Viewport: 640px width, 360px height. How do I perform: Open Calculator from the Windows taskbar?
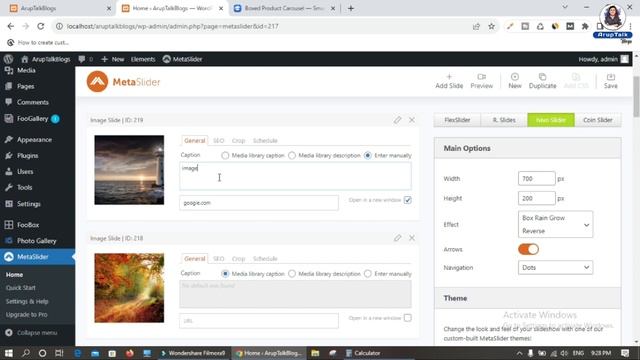363,353
